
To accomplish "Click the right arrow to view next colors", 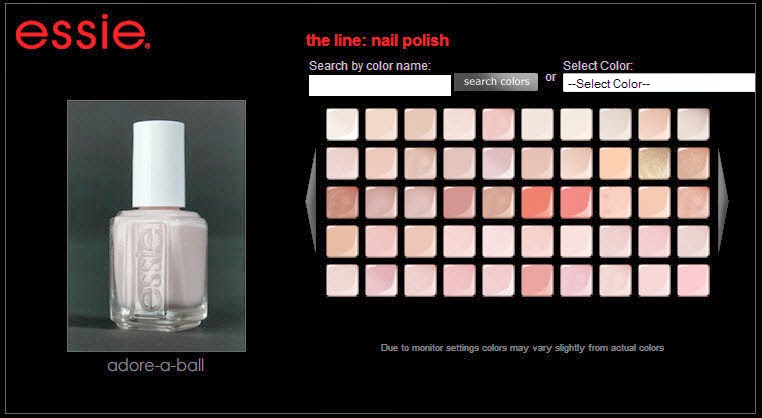I will tap(724, 201).
